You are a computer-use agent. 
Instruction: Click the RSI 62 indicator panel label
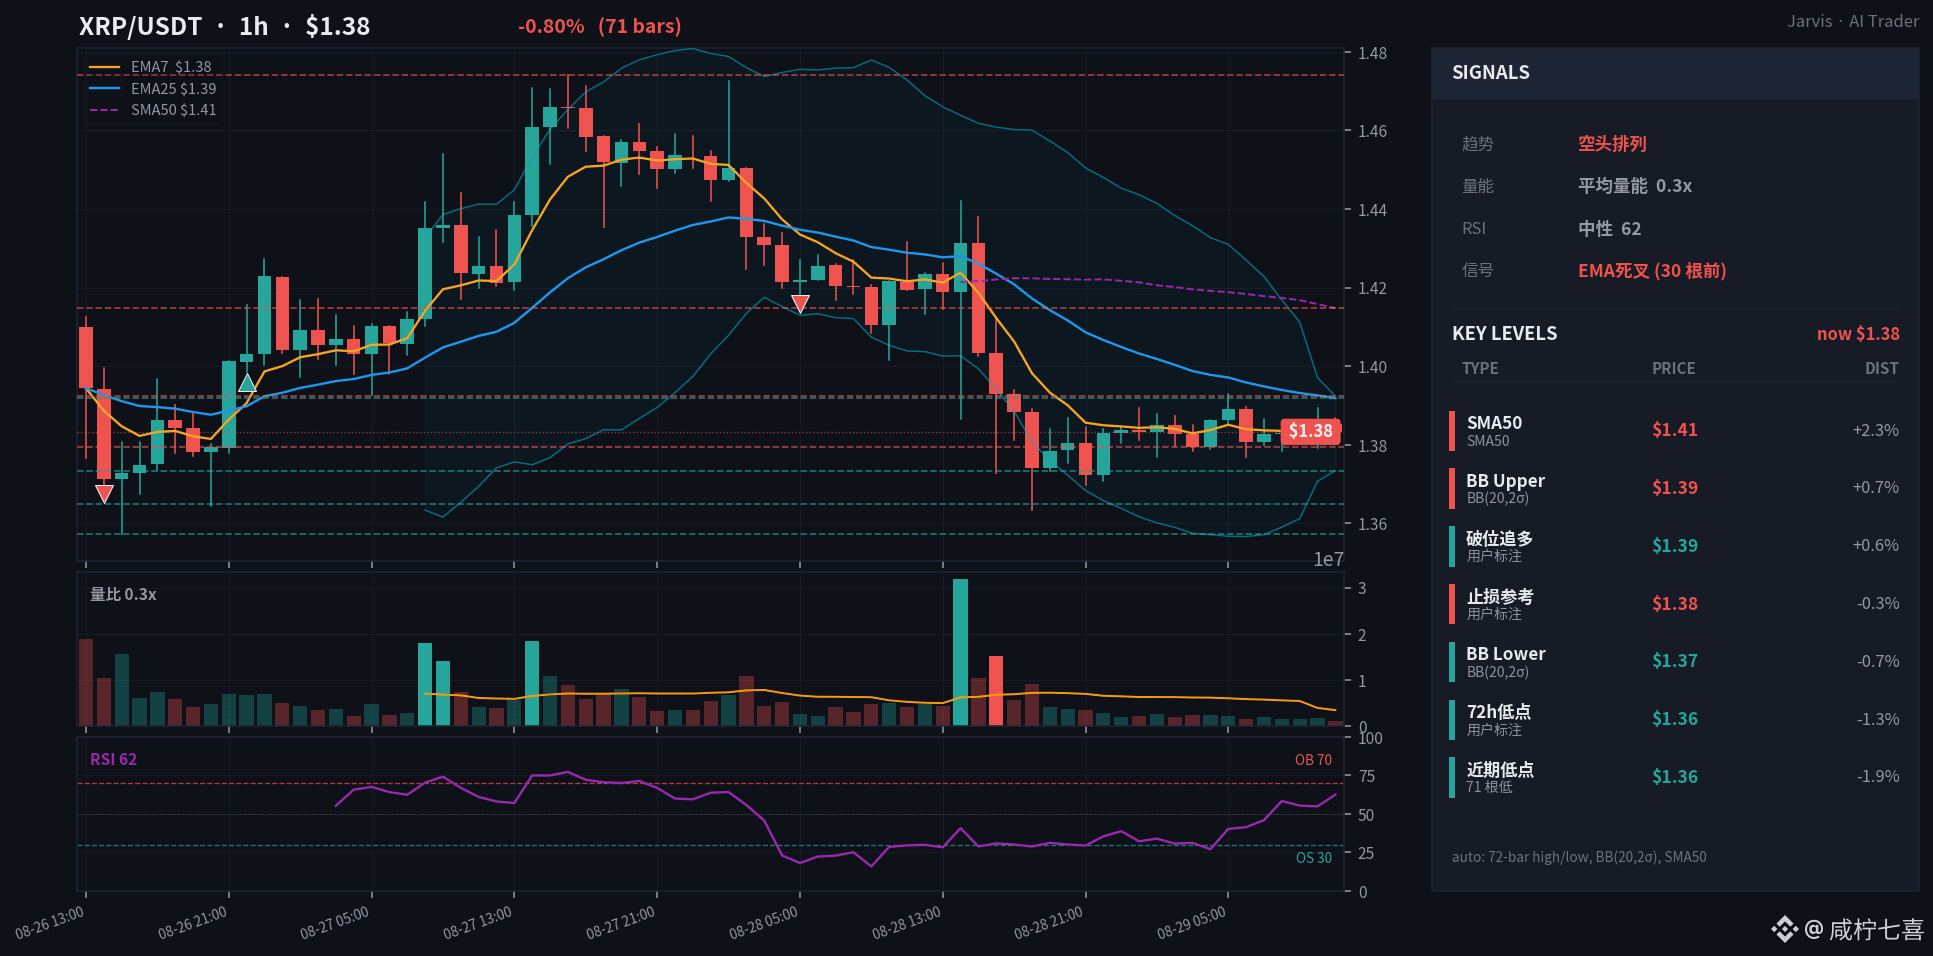(113, 760)
